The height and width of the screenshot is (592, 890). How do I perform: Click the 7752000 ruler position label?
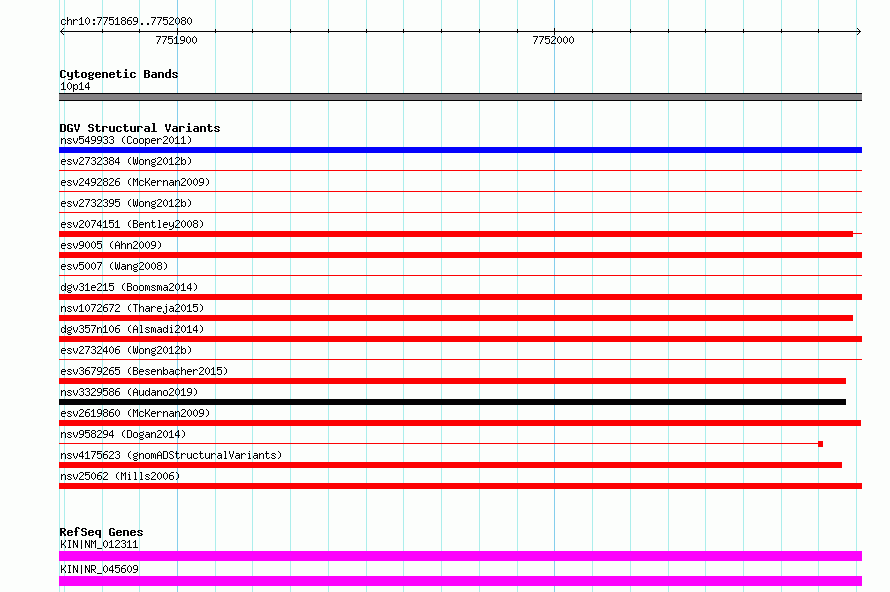[553, 40]
